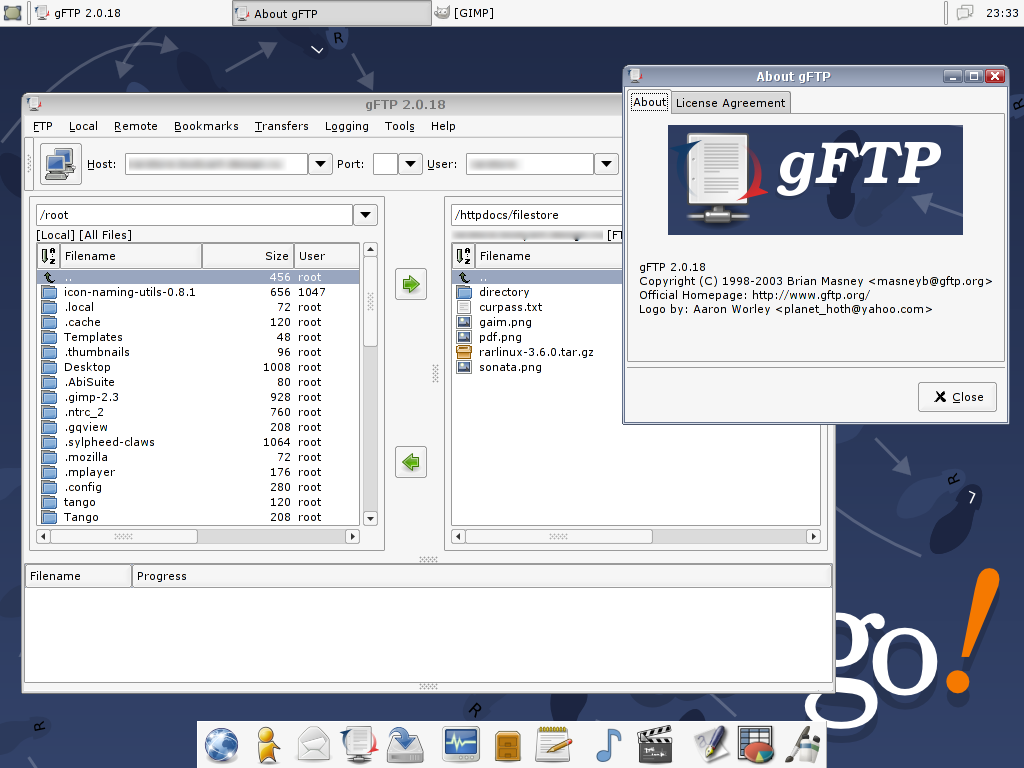Select the icon-naming-utils-0.8.1 folder
This screenshot has width=1024, height=768.
pyautogui.click(x=198, y=292)
